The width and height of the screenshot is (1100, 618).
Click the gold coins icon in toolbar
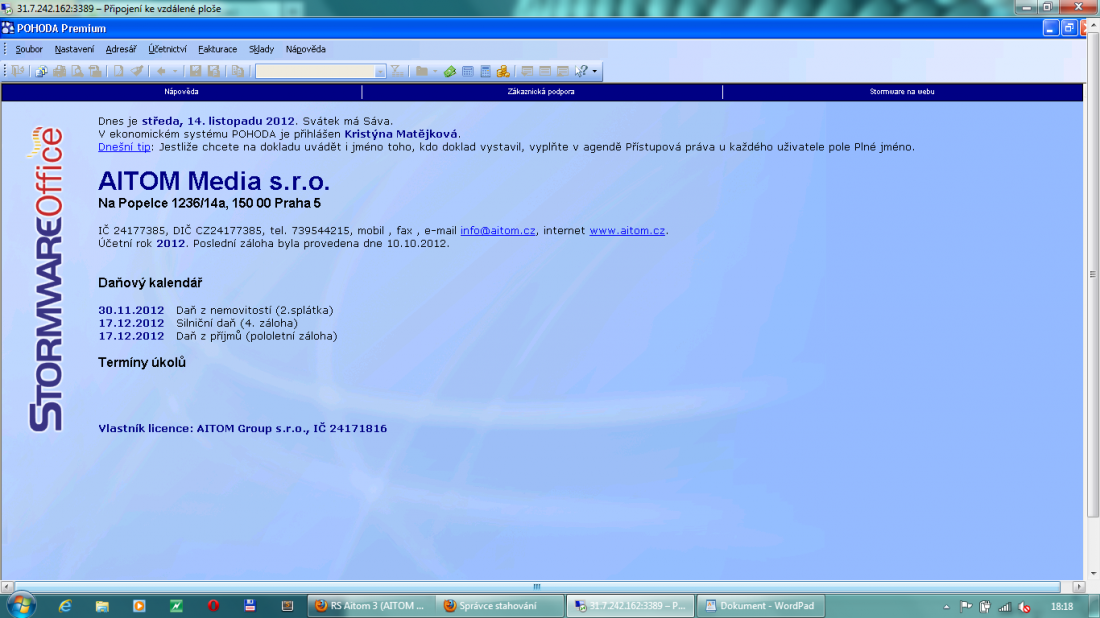tap(503, 71)
